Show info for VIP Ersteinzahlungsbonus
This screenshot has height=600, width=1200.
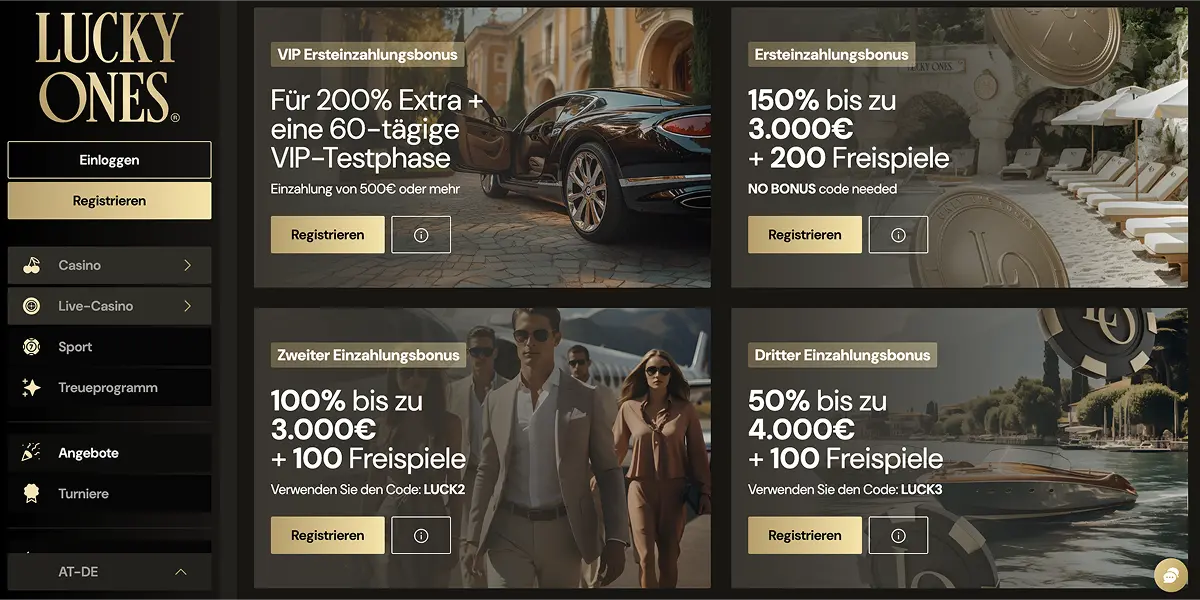click(421, 235)
